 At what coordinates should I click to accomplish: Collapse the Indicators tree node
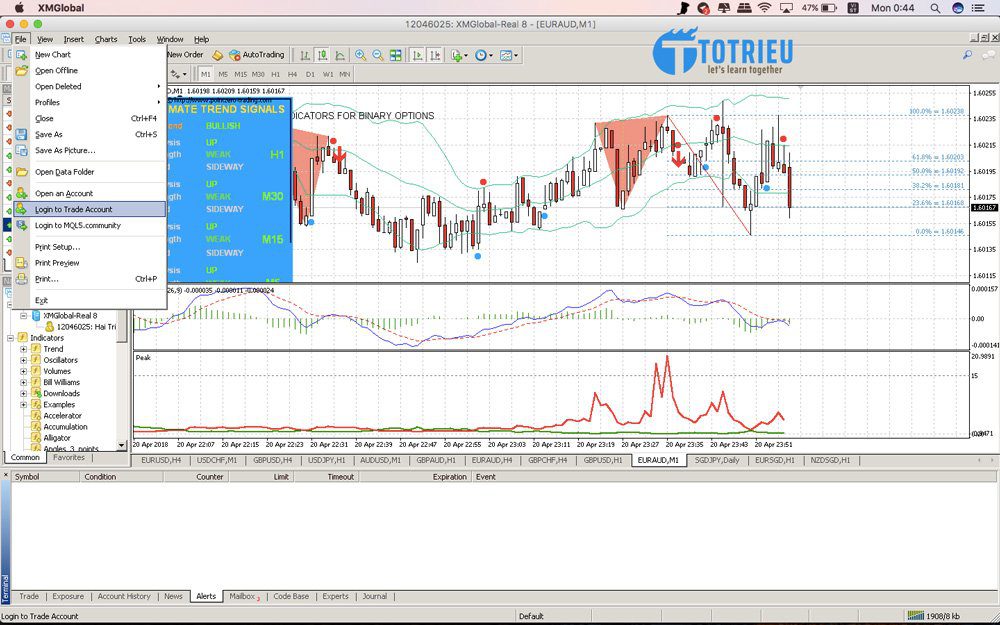[x=11, y=338]
